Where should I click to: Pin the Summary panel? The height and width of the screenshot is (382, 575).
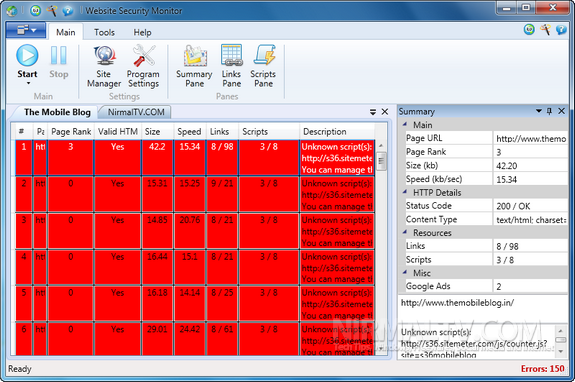click(549, 111)
